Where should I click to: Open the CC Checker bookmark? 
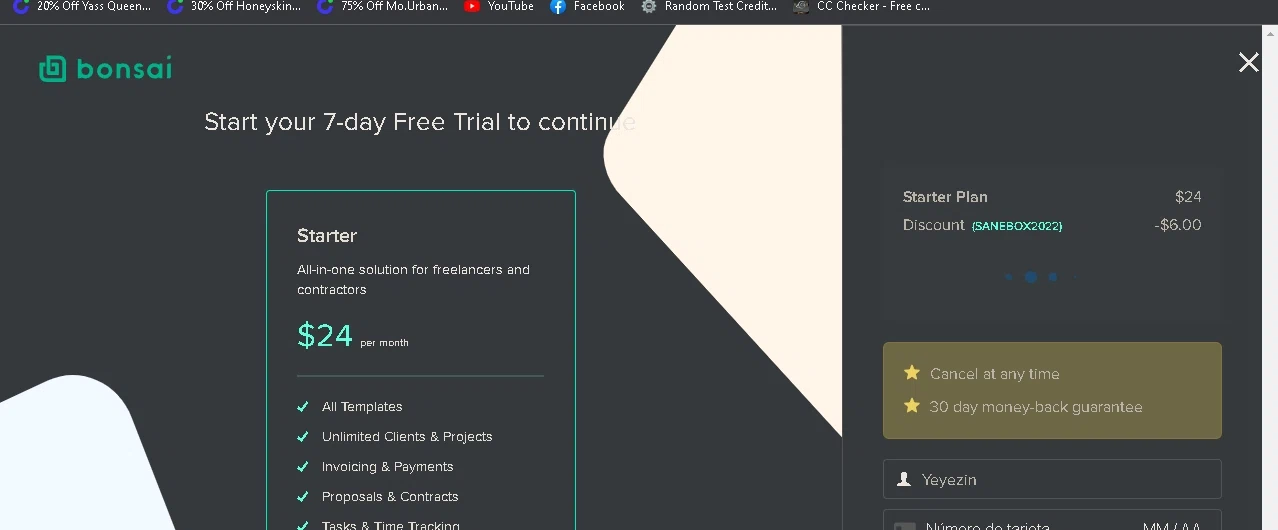(861, 6)
